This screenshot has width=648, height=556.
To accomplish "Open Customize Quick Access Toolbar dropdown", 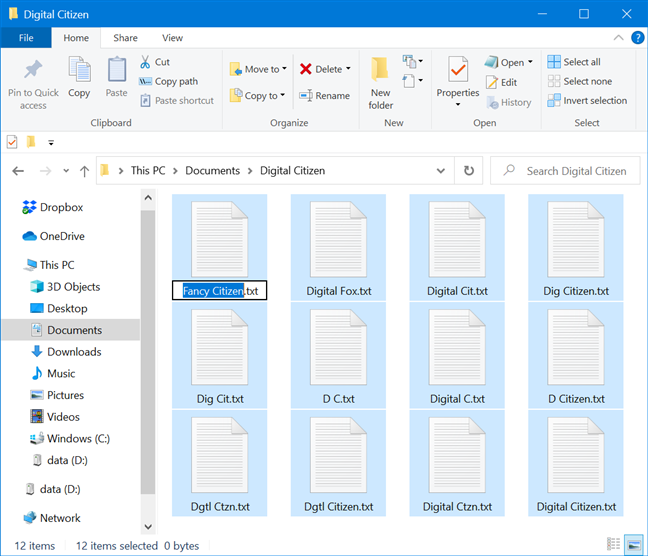I will (x=51, y=143).
